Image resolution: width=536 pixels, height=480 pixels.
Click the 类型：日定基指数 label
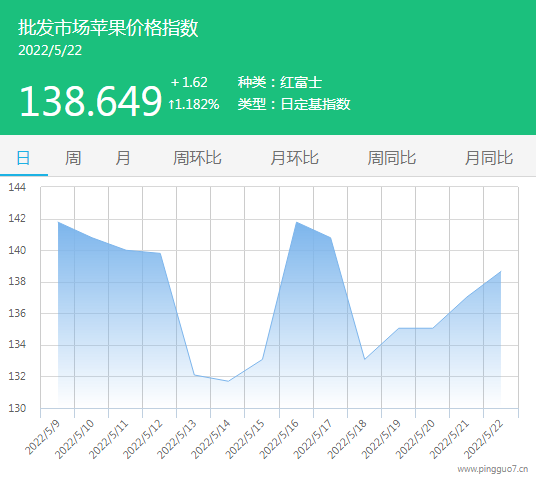click(x=294, y=104)
